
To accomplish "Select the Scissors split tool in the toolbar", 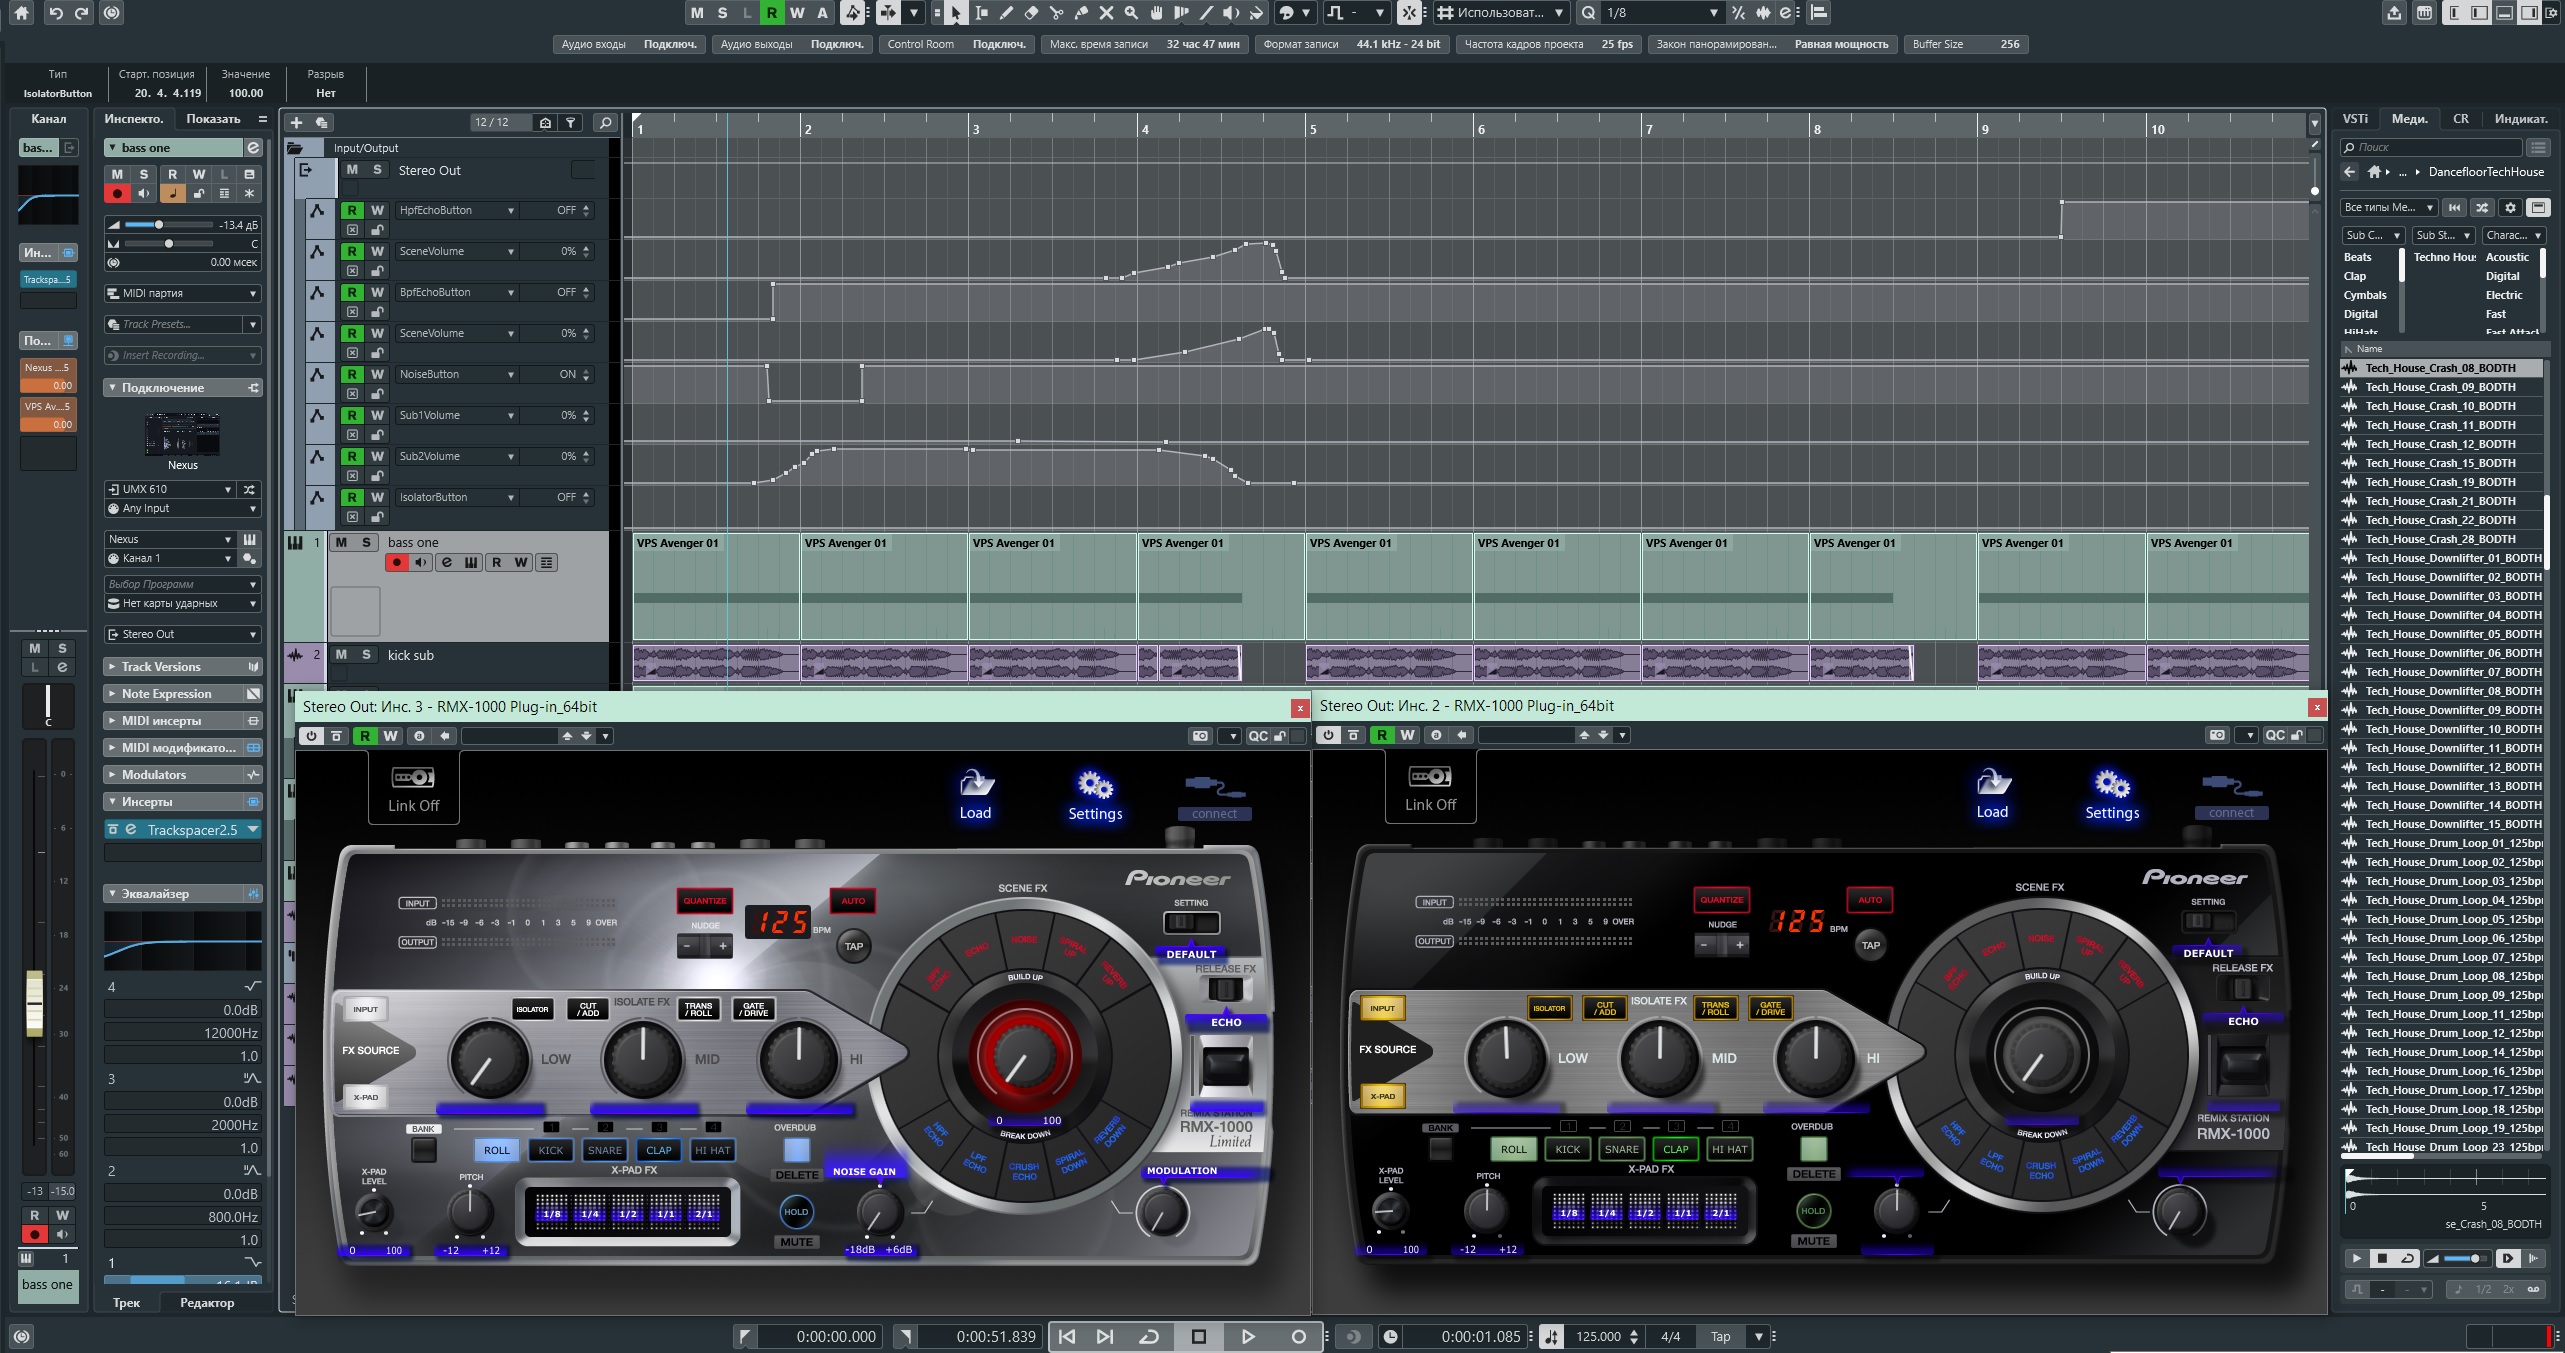I will coord(1057,14).
